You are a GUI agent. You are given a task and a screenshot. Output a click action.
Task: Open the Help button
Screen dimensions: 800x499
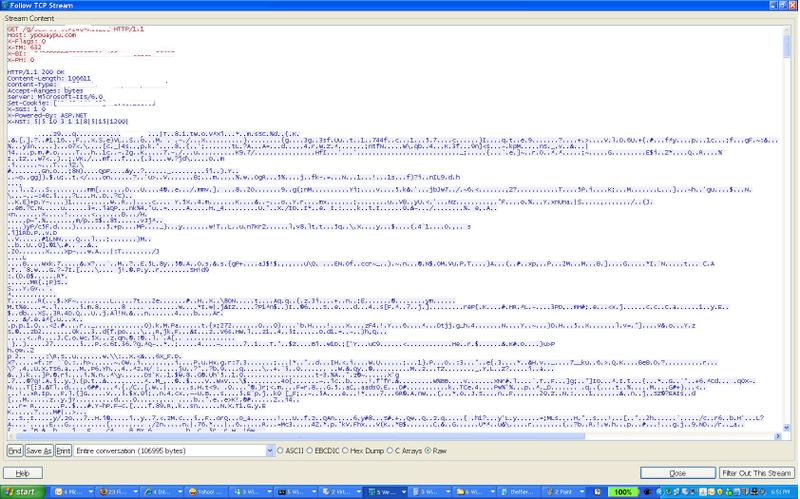[22, 473]
